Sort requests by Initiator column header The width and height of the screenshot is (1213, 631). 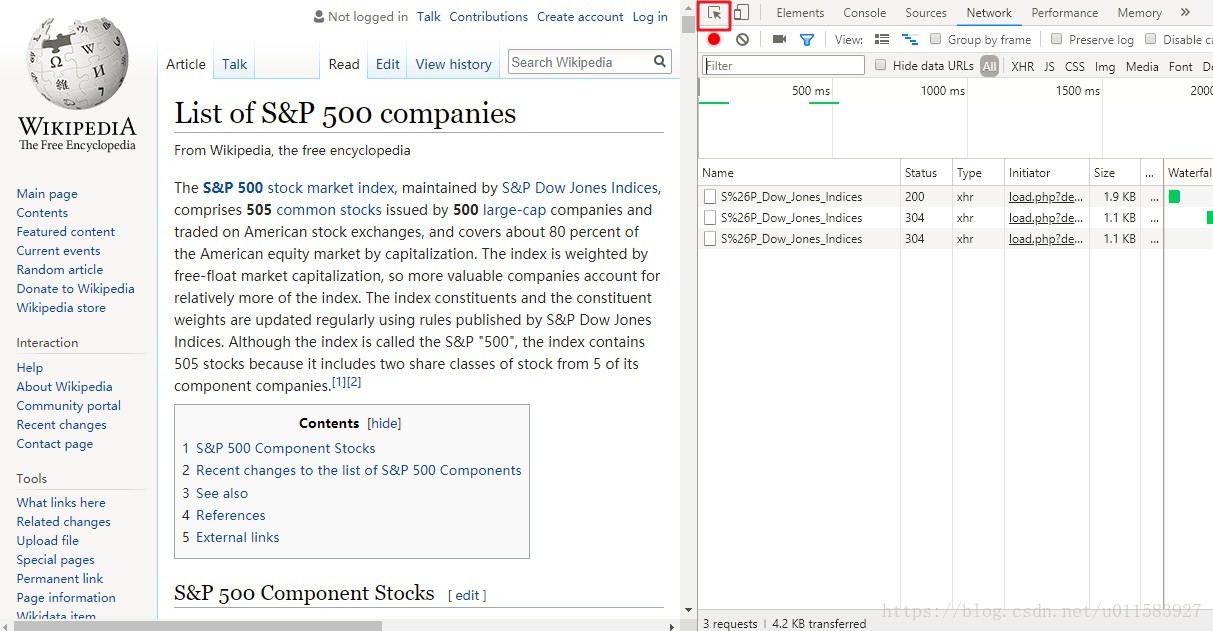(1047, 173)
